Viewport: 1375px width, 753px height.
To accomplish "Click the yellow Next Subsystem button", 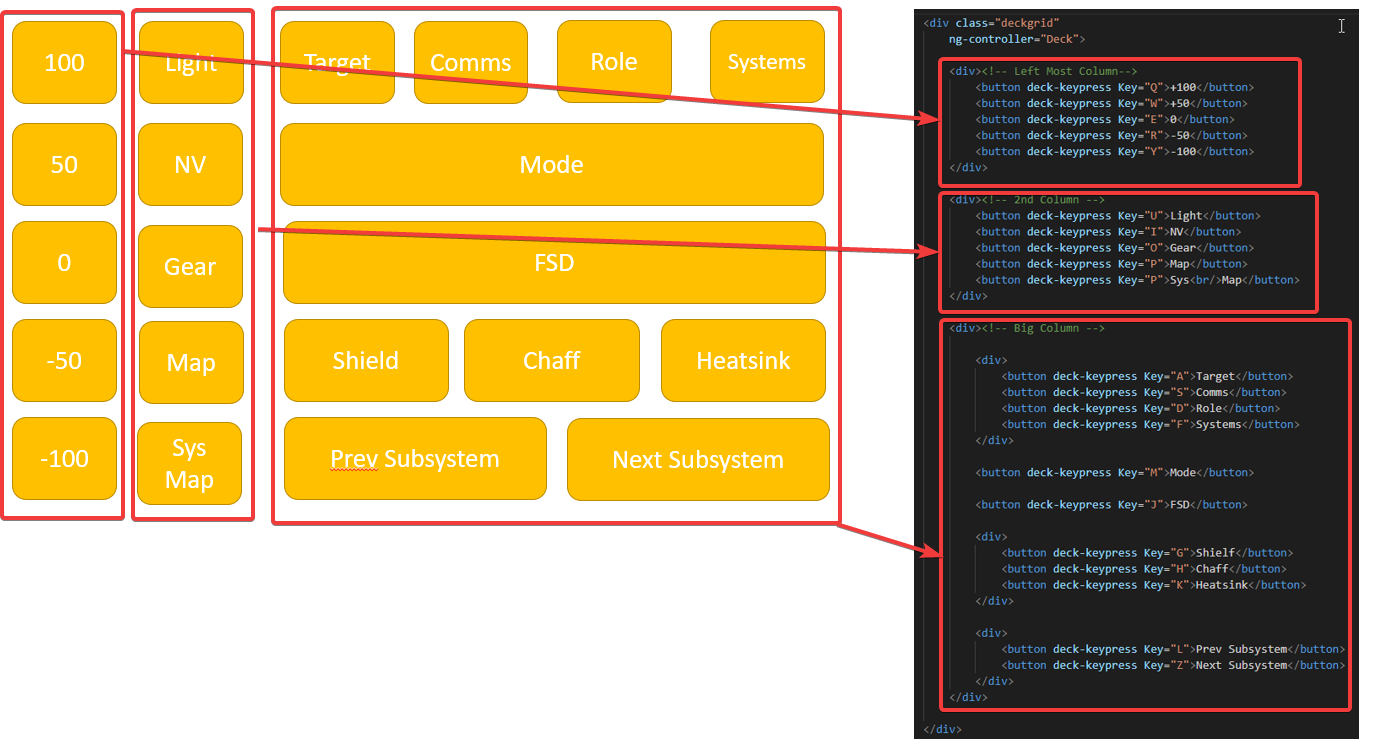I will 698,459.
